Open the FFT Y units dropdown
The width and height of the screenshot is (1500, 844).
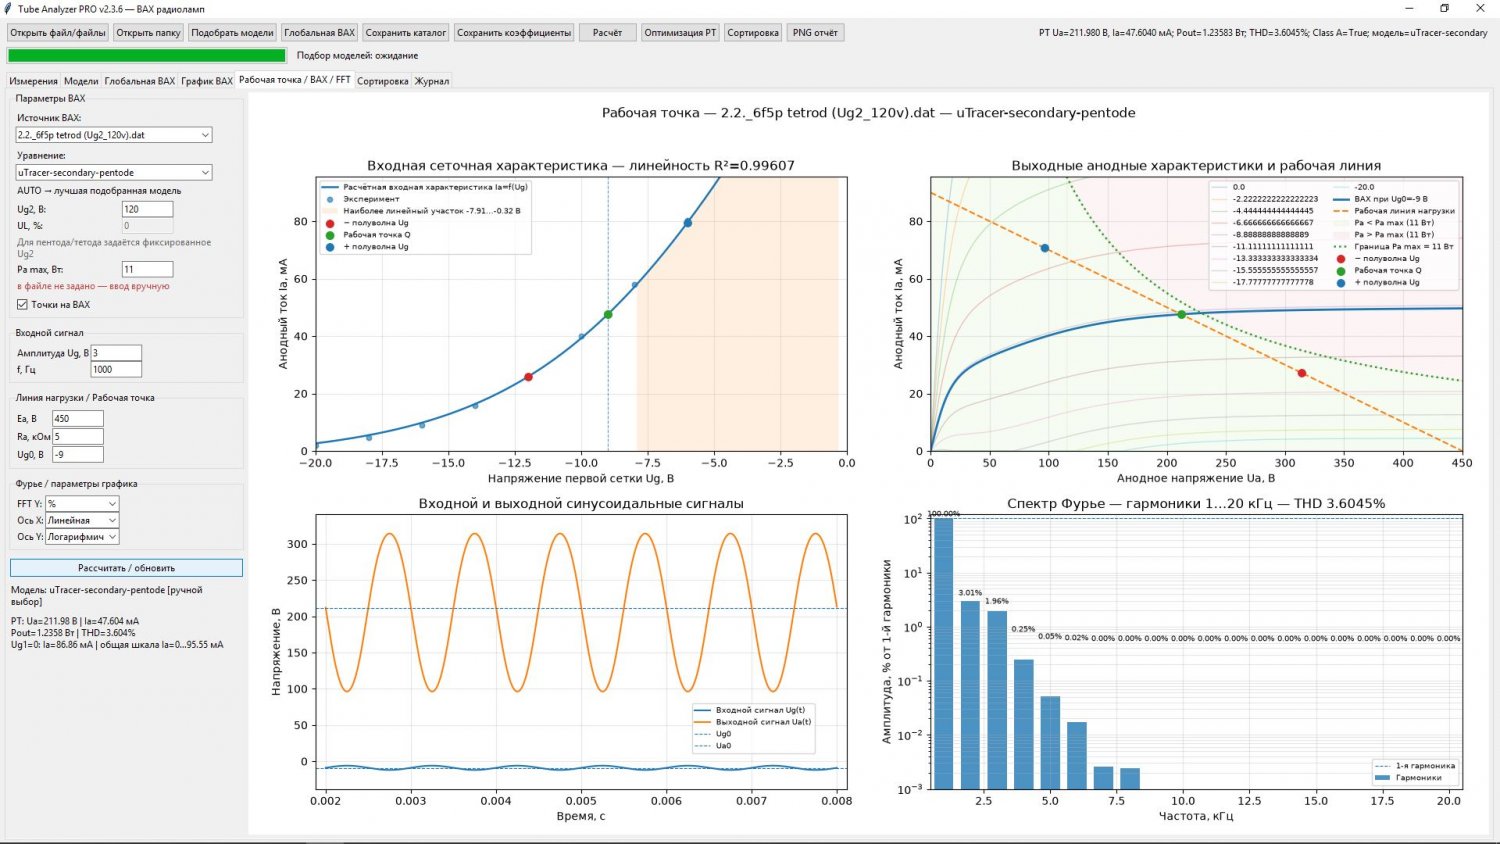point(82,504)
